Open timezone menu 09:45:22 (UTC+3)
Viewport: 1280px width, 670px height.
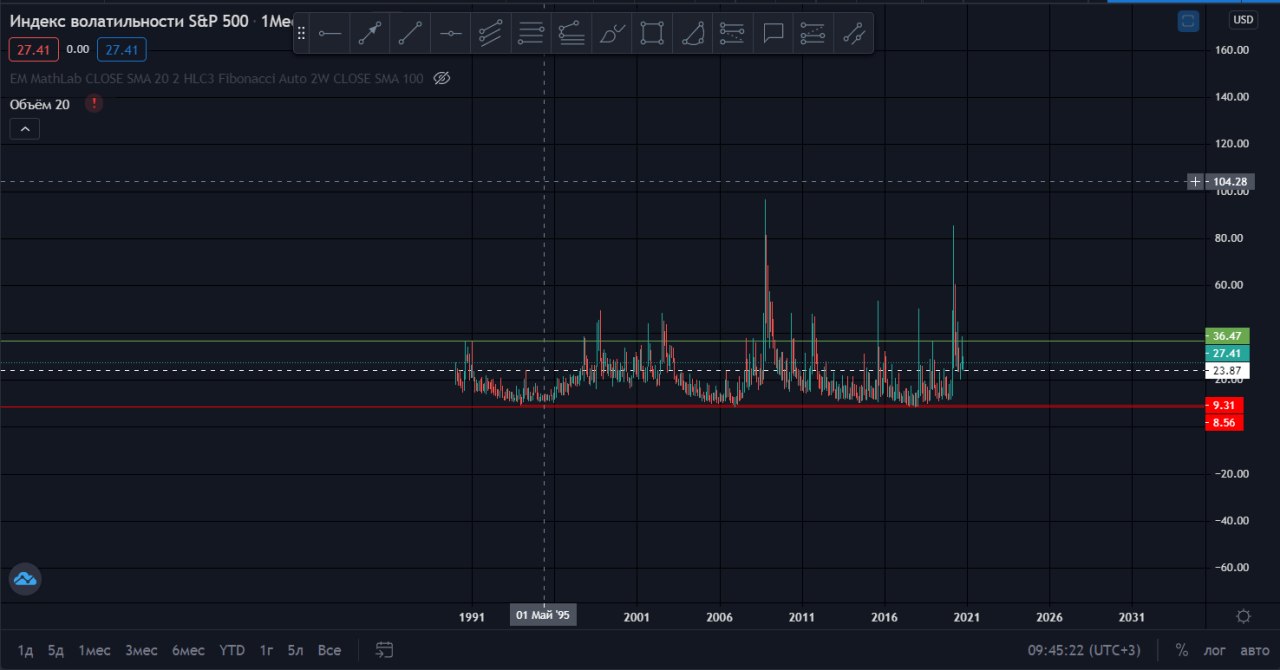(x=1084, y=650)
